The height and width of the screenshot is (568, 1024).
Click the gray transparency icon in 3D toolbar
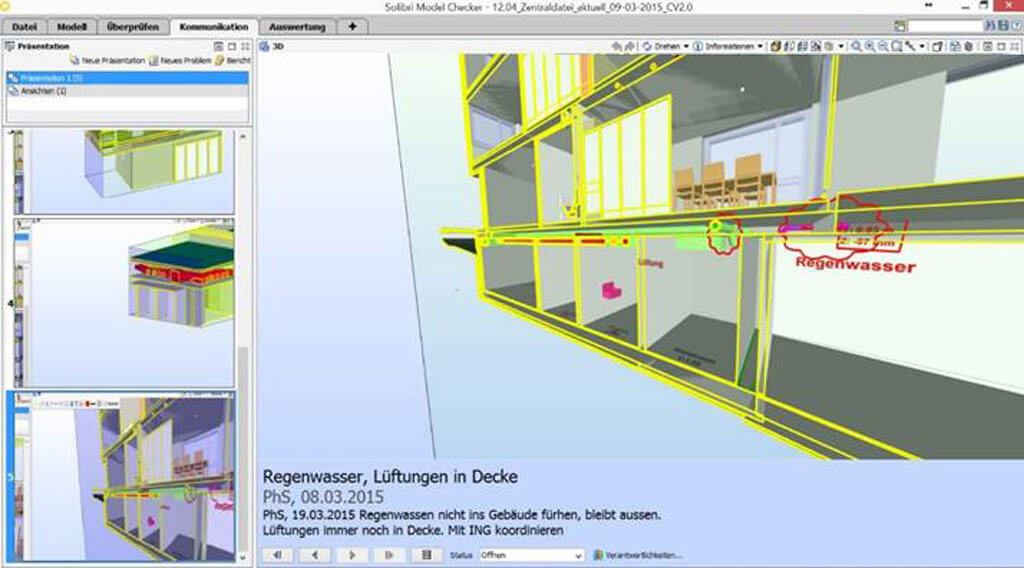[x=828, y=46]
